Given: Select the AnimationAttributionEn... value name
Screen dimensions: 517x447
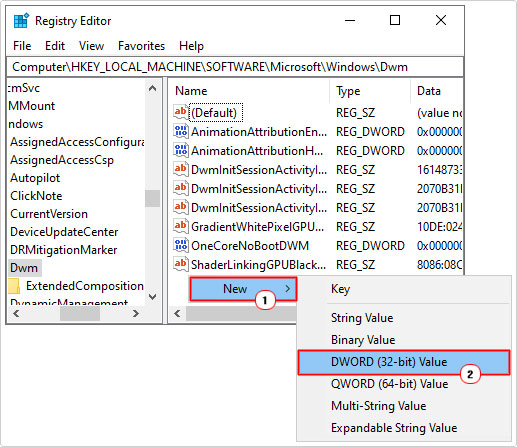Looking at the screenshot, I should (259, 132).
